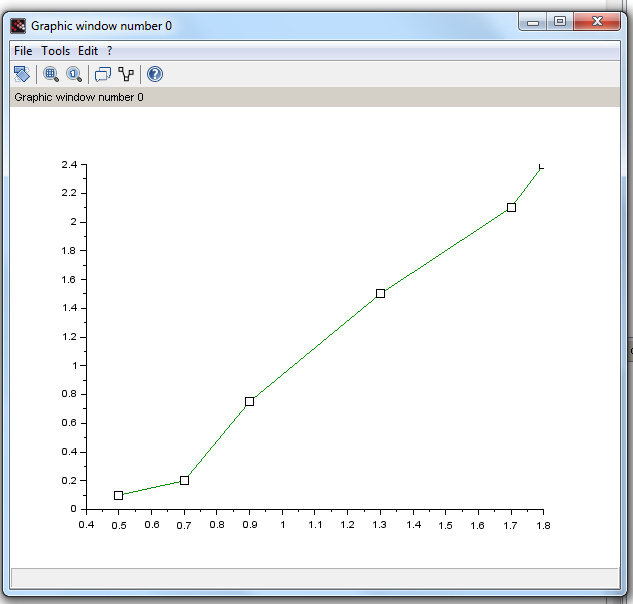Viewport: 633px width, 604px height.
Task: Select the square marker at x = 1.7
Action: 511,208
